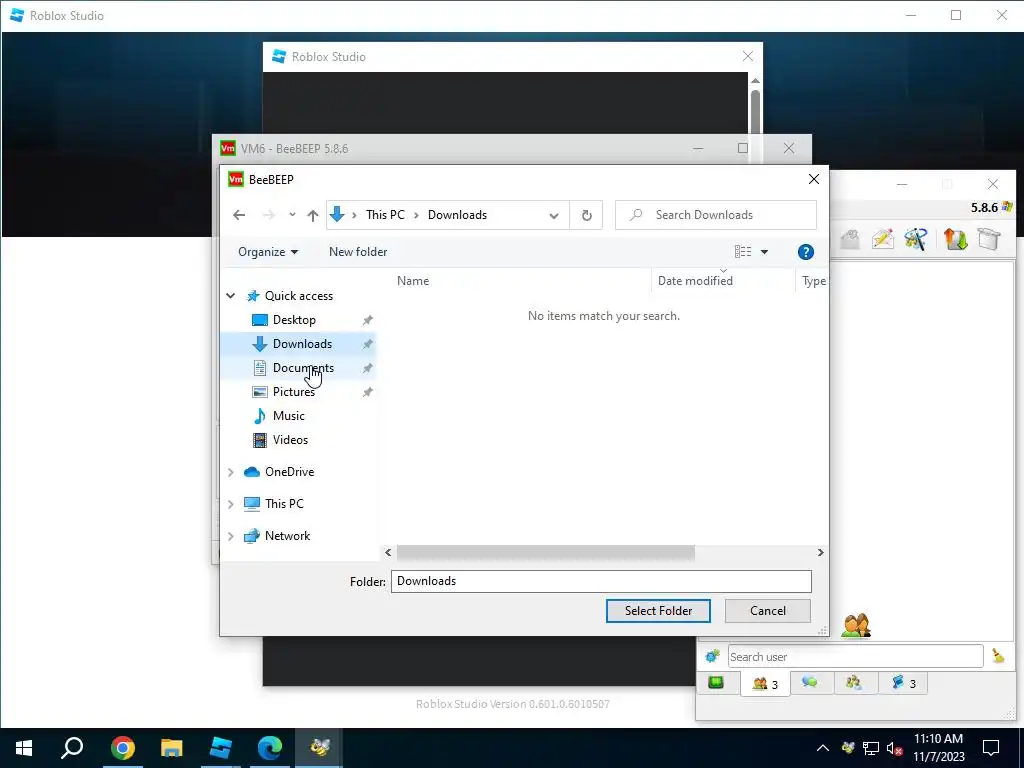1024x768 pixels.
Task: Switch to the users tab showing 3
Action: click(x=765, y=684)
